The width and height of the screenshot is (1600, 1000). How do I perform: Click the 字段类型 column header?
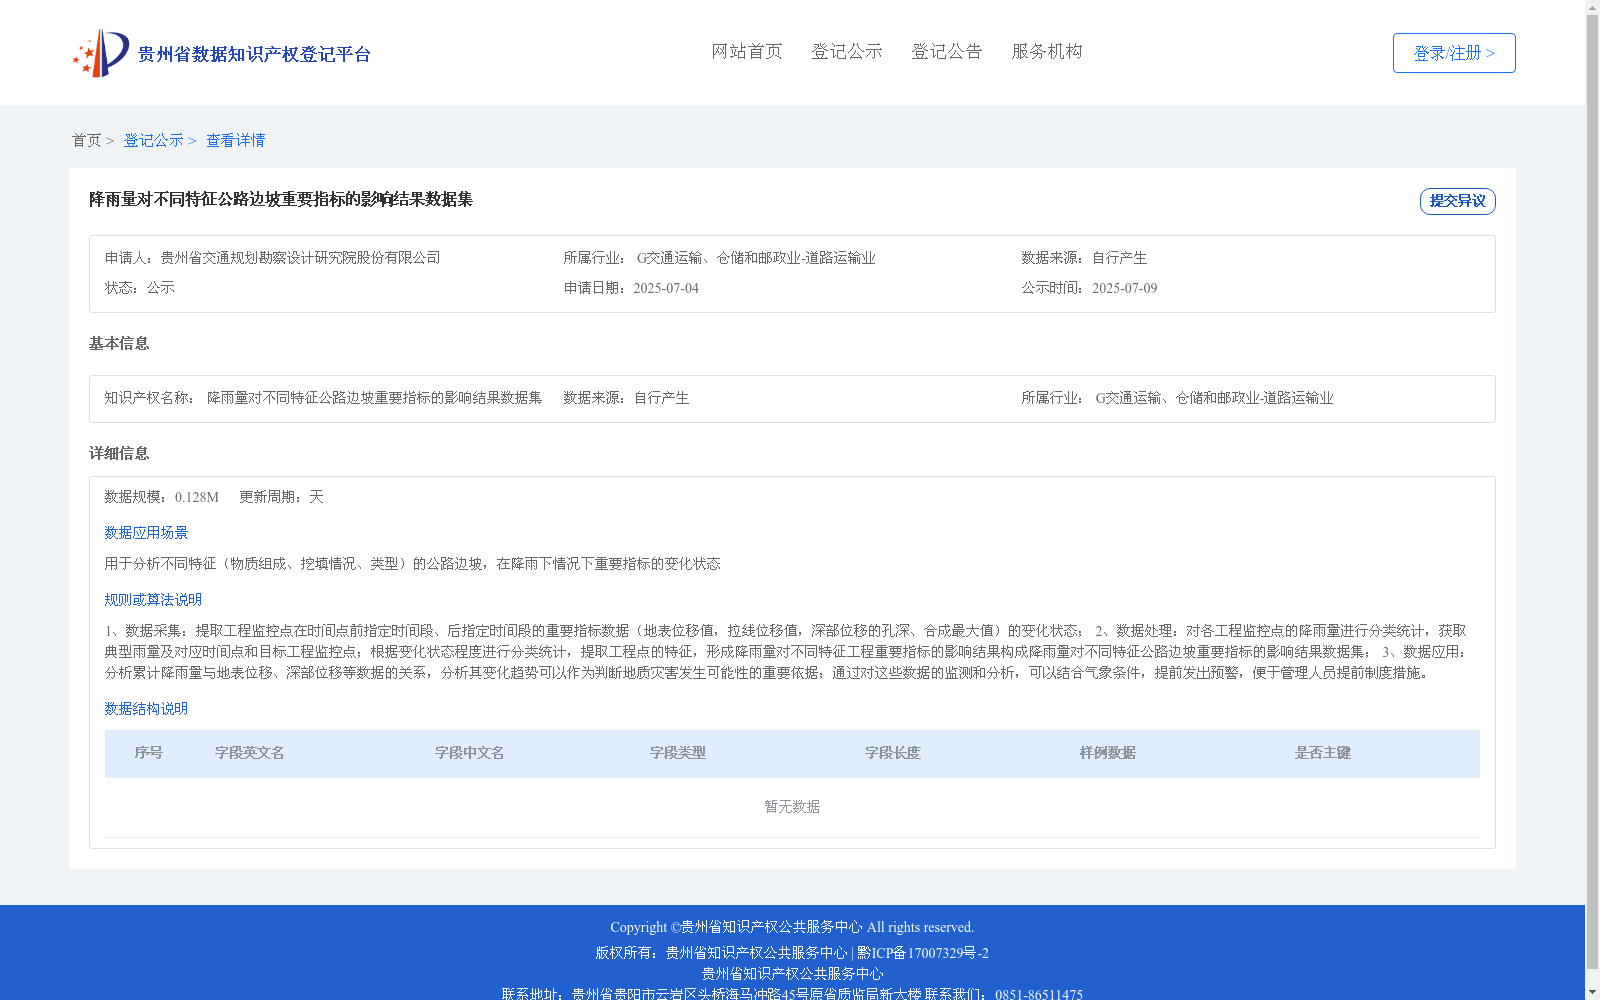[678, 753]
